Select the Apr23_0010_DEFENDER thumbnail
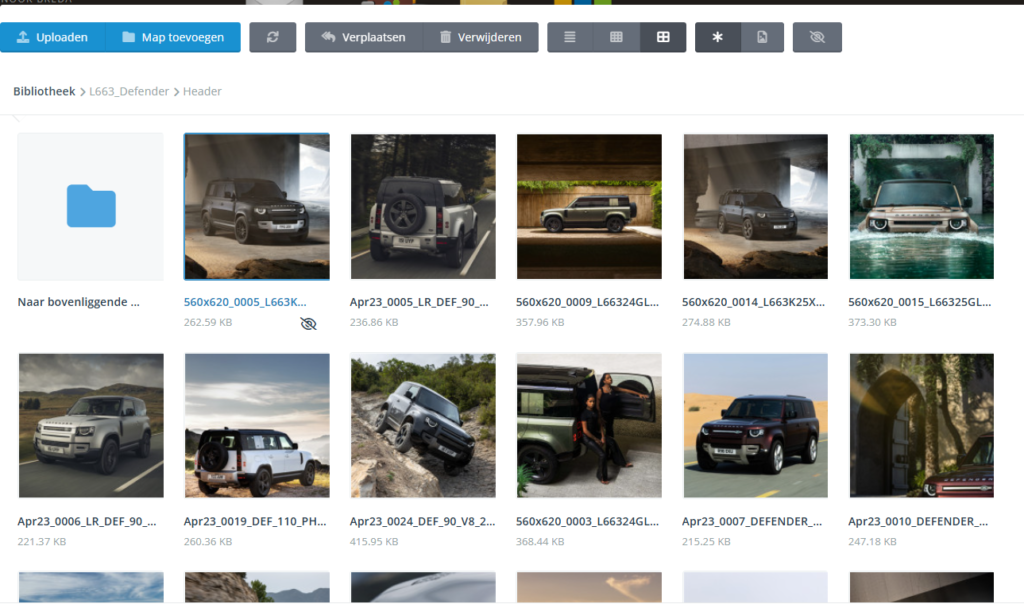 click(921, 425)
